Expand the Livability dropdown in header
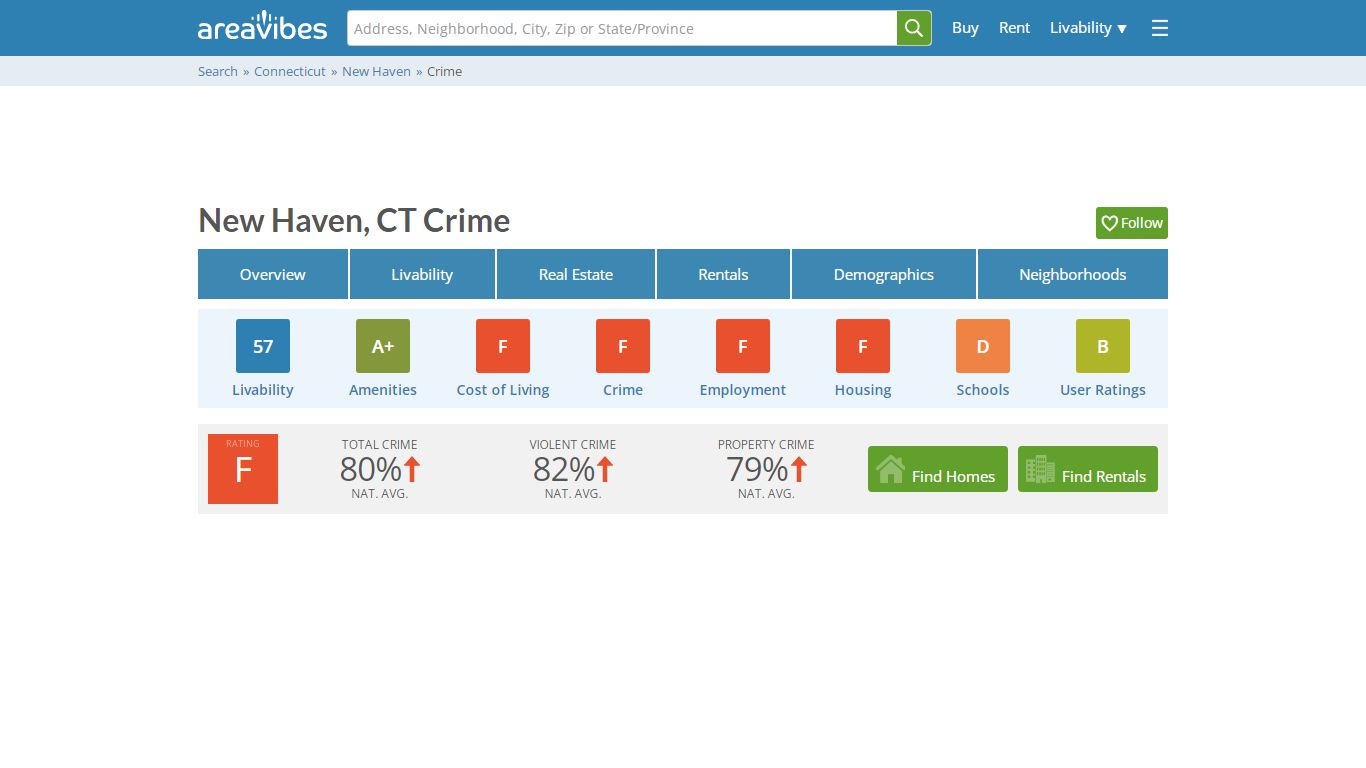This screenshot has width=1366, height=768. (1088, 28)
